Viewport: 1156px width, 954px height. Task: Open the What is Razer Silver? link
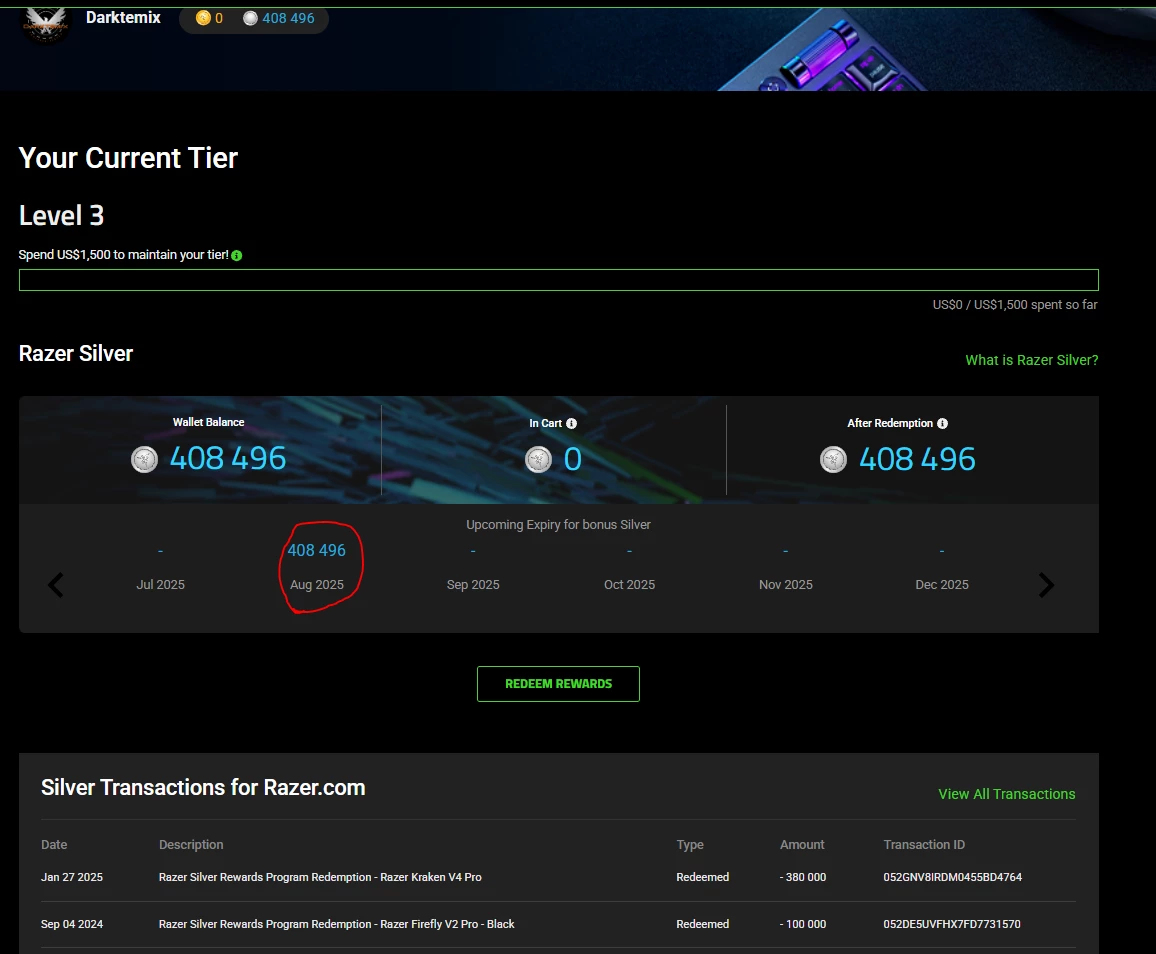coord(1031,360)
